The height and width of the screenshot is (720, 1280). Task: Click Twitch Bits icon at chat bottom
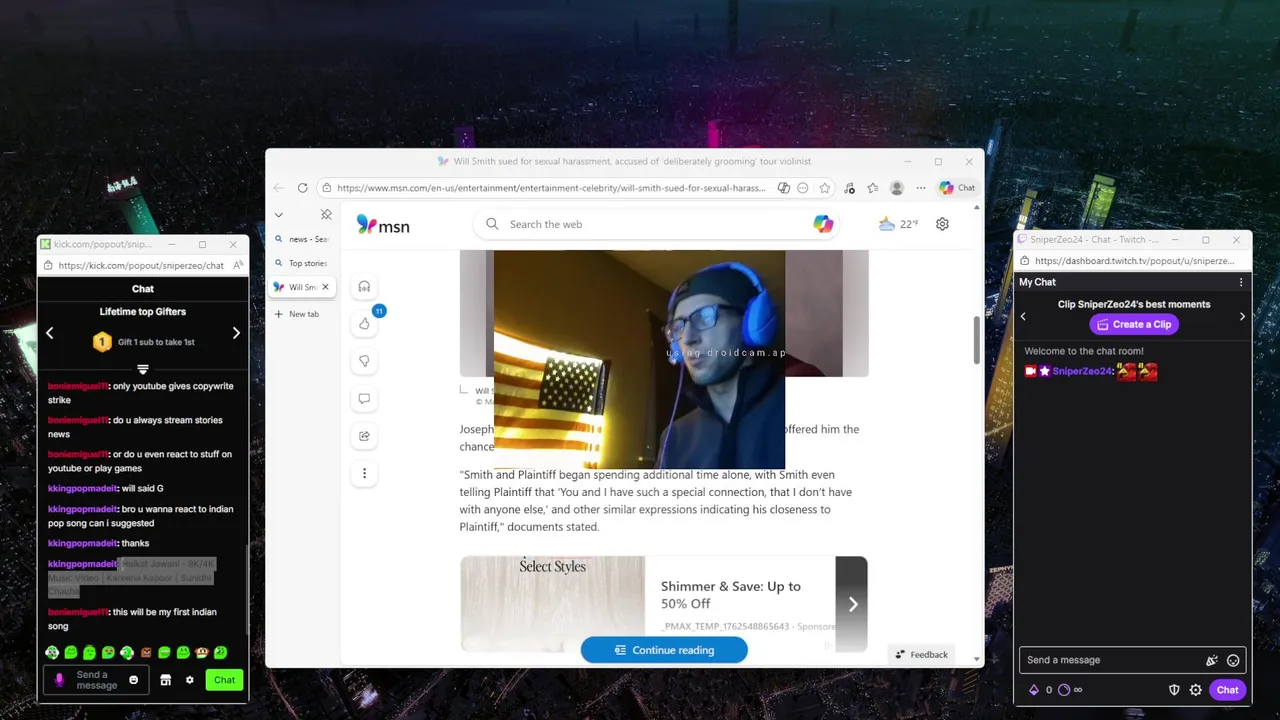tap(1034, 690)
